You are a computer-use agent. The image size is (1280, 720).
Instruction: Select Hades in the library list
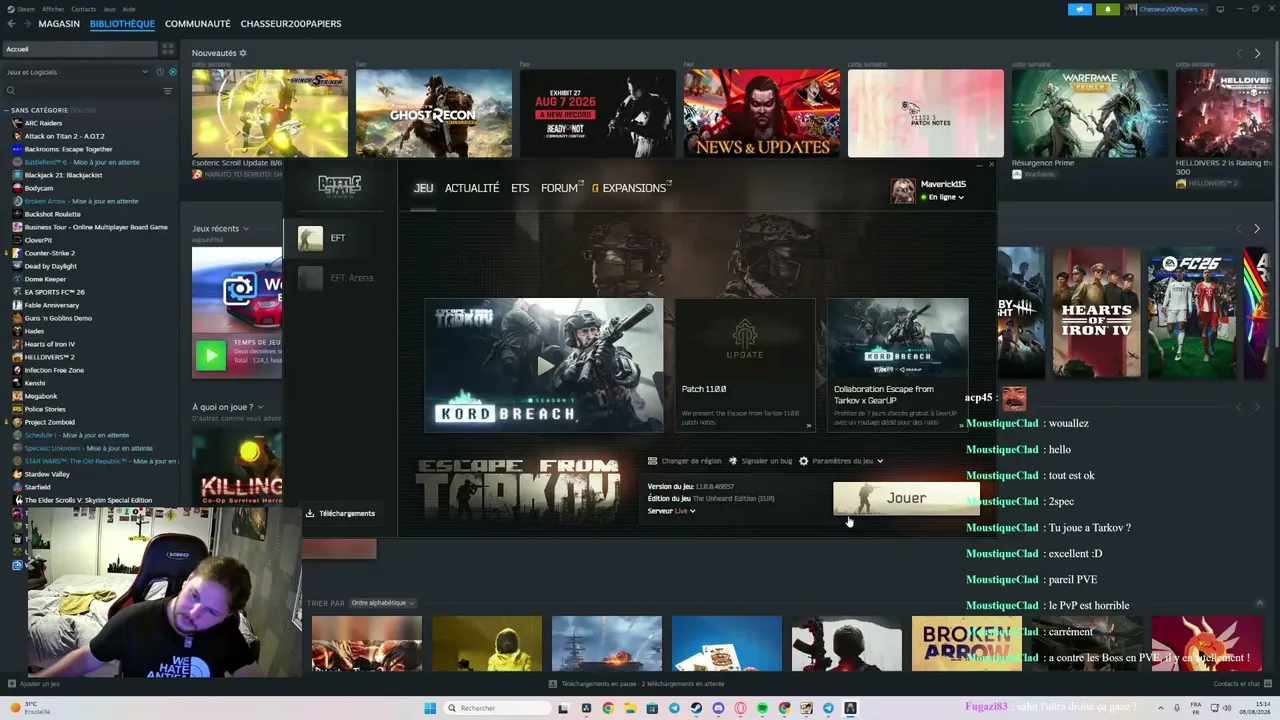pos(34,331)
